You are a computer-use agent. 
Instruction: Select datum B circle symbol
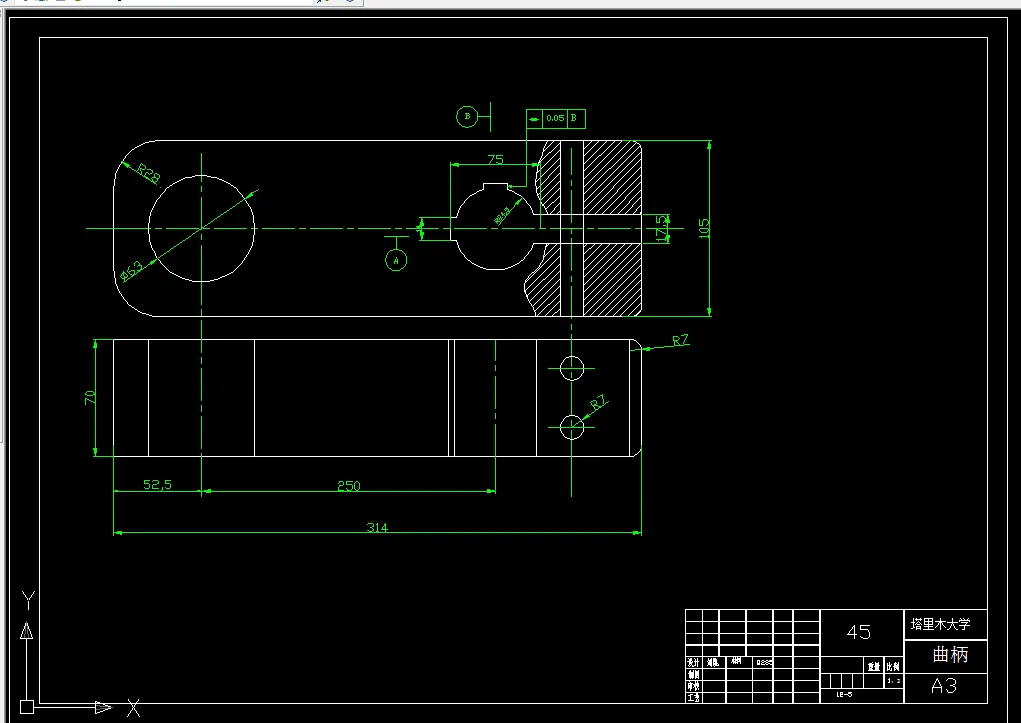(x=467, y=117)
